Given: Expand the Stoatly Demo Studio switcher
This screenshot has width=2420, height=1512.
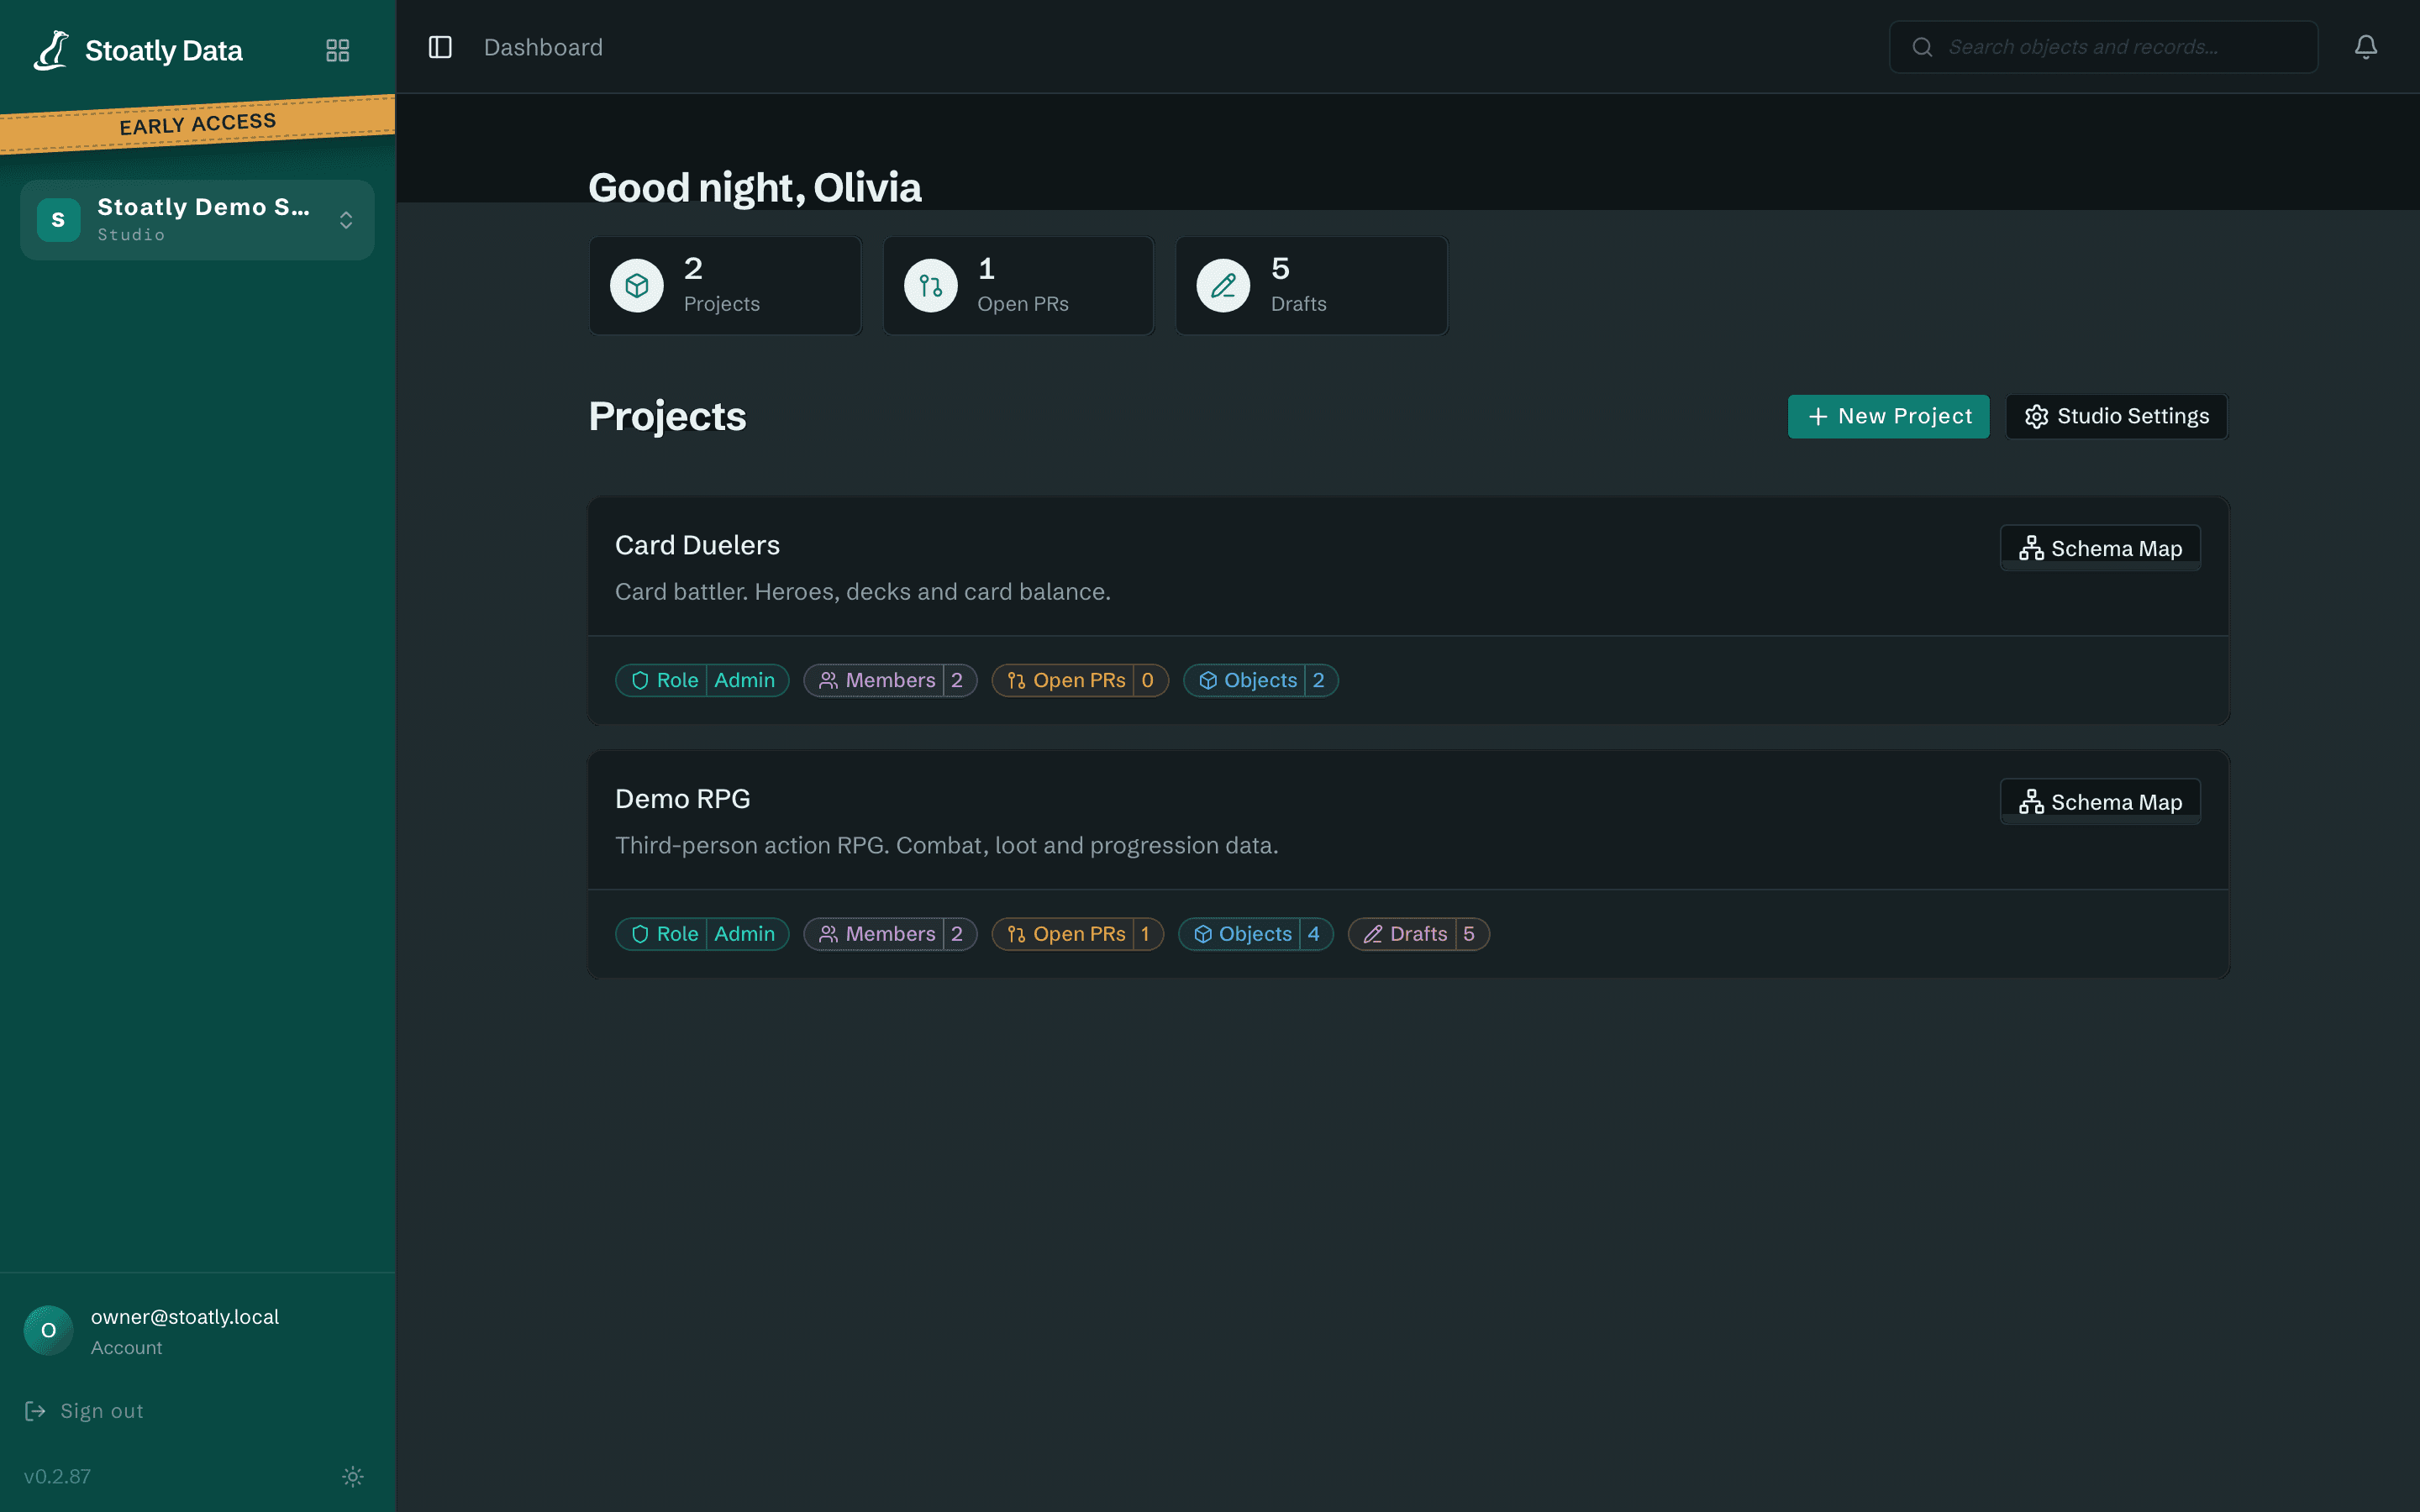Looking at the screenshot, I should 197,220.
